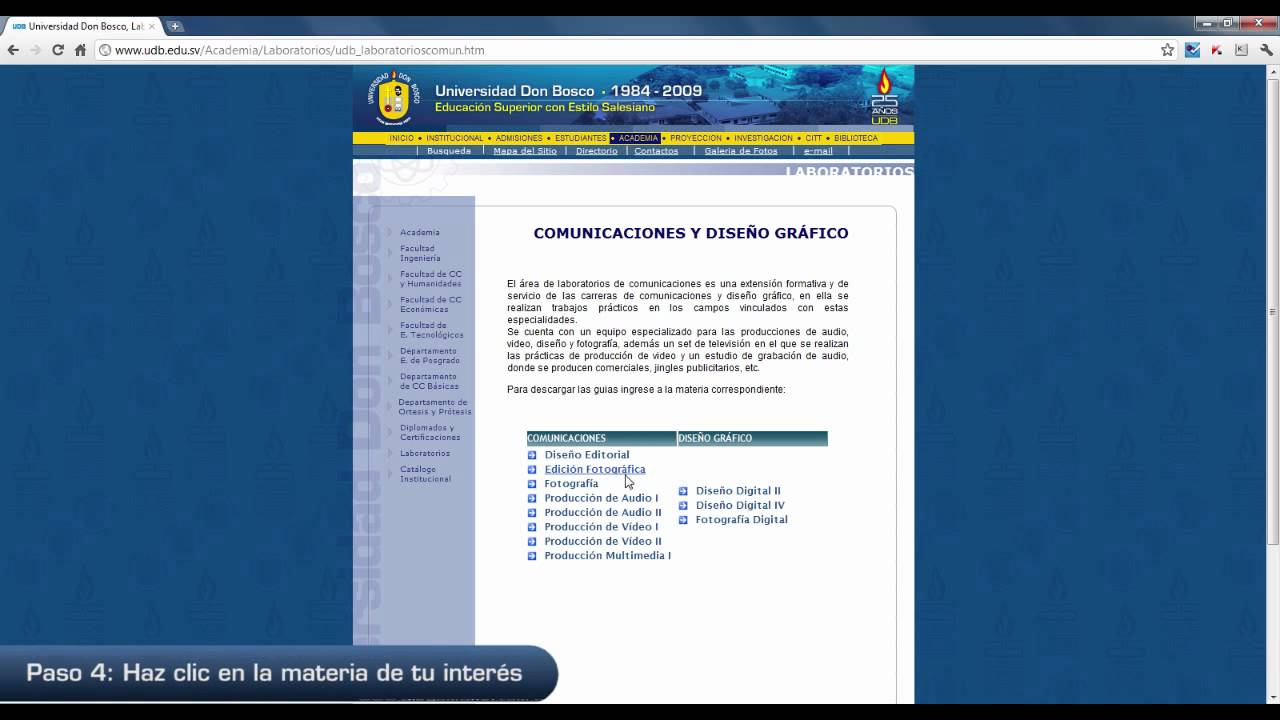Click arrow icon beside Producción de Video II
The image size is (1280, 720).
click(x=532, y=541)
